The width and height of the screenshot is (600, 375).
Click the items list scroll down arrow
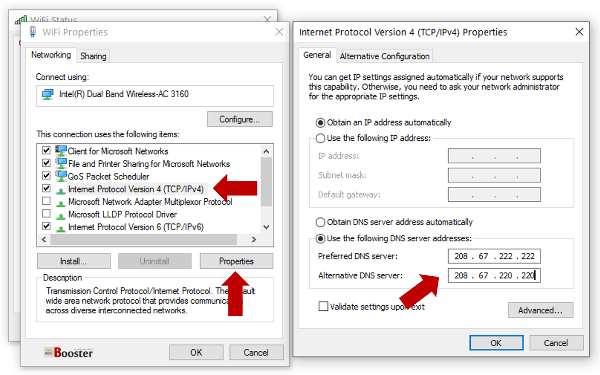coord(266,227)
